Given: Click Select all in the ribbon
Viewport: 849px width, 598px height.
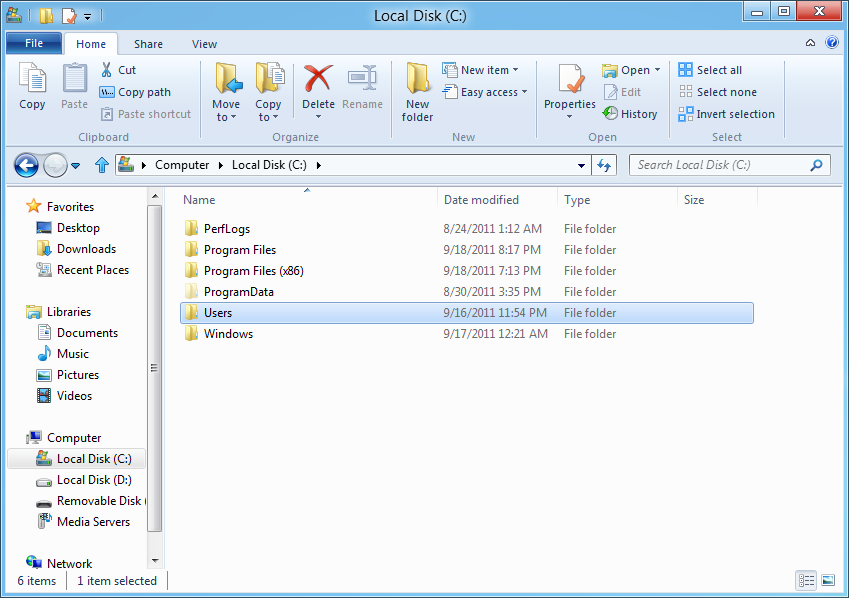Looking at the screenshot, I should pos(710,70).
